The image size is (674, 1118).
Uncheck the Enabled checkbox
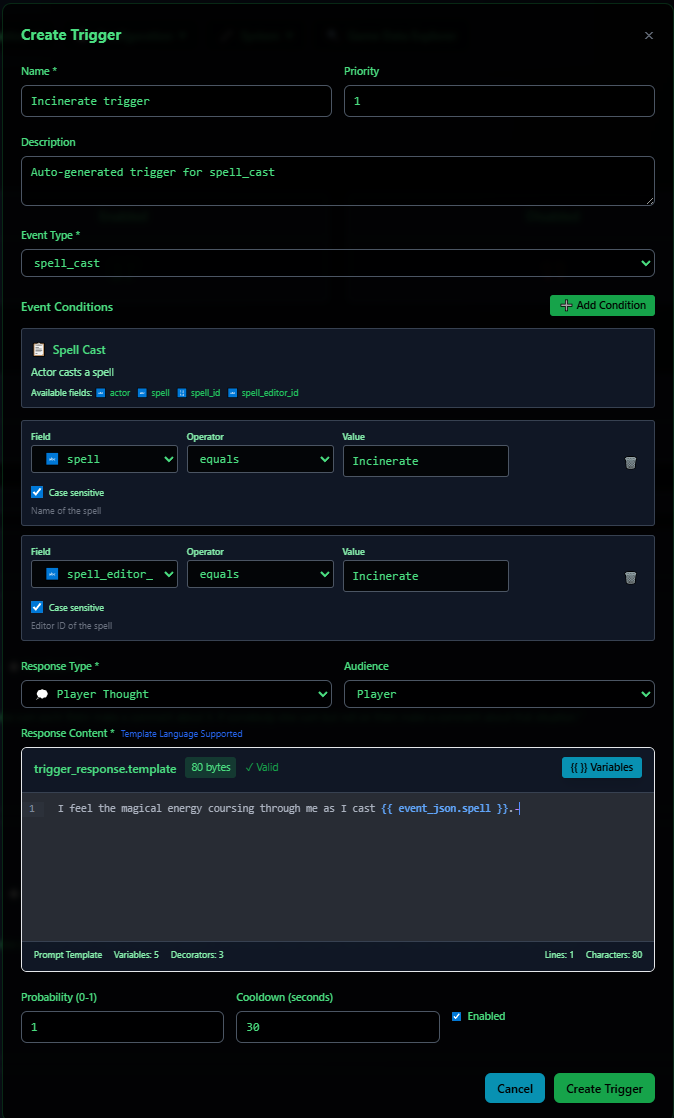tap(457, 1016)
